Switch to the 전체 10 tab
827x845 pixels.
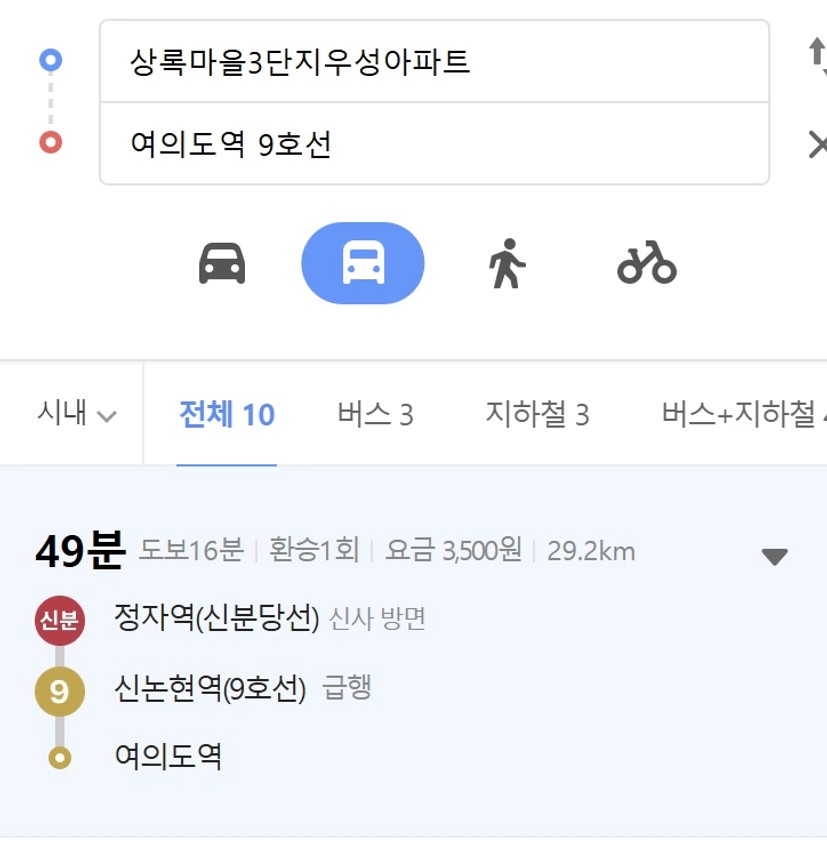pos(227,414)
